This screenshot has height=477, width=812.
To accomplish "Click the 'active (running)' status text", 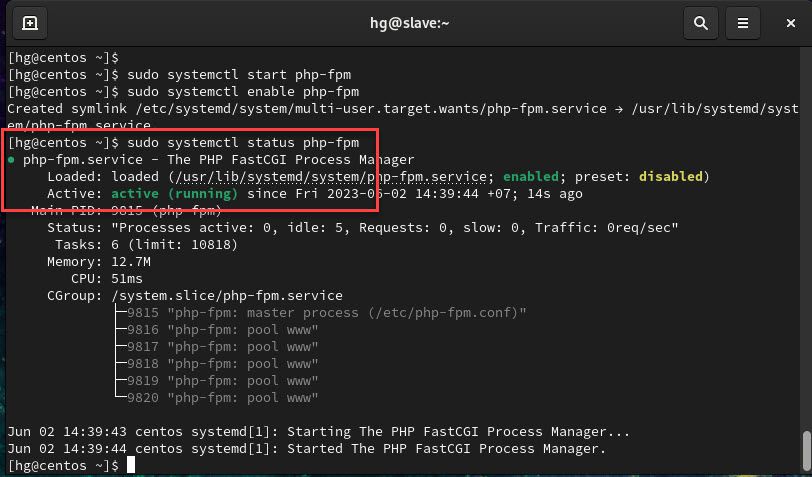I will [175, 194].
